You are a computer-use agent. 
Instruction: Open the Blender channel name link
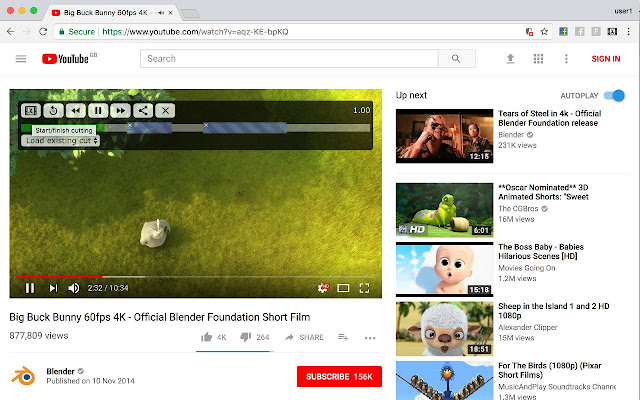click(x=60, y=371)
